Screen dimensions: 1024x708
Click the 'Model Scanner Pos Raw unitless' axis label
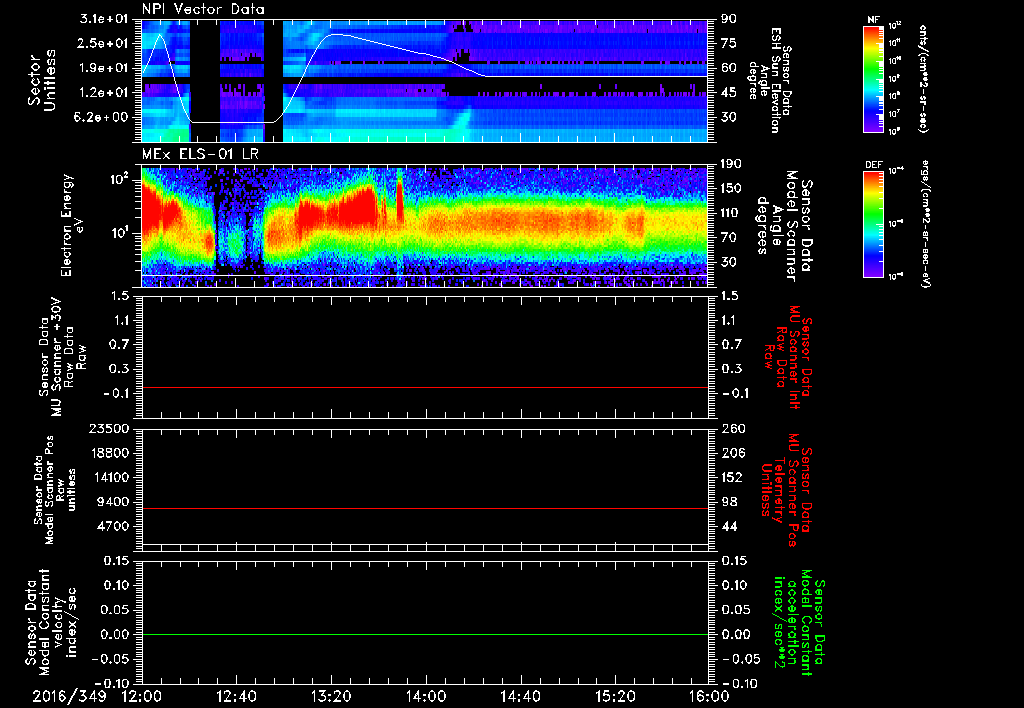[55, 490]
